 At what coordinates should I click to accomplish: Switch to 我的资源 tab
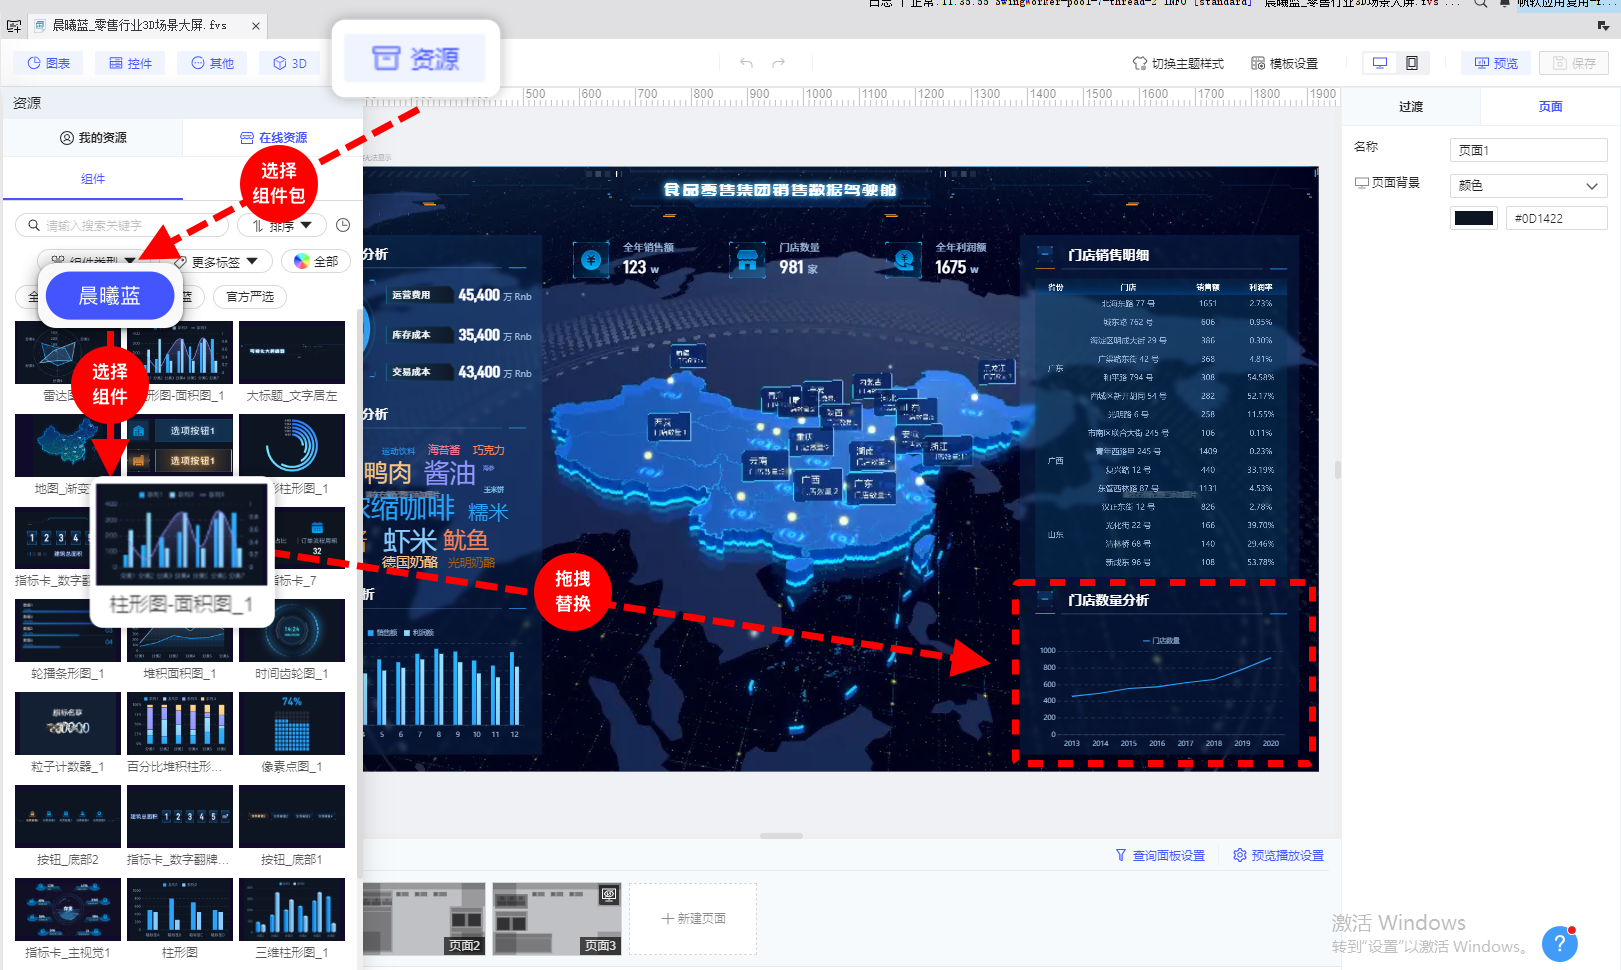pos(93,137)
